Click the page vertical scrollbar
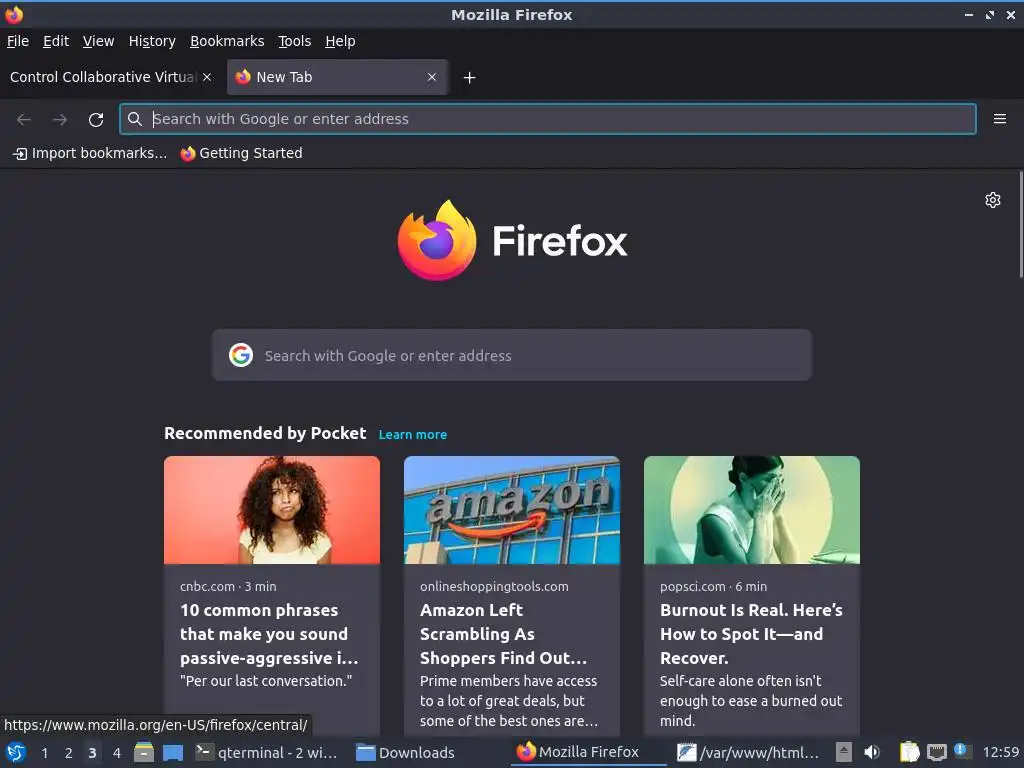The width and height of the screenshot is (1024, 768). 1020,225
